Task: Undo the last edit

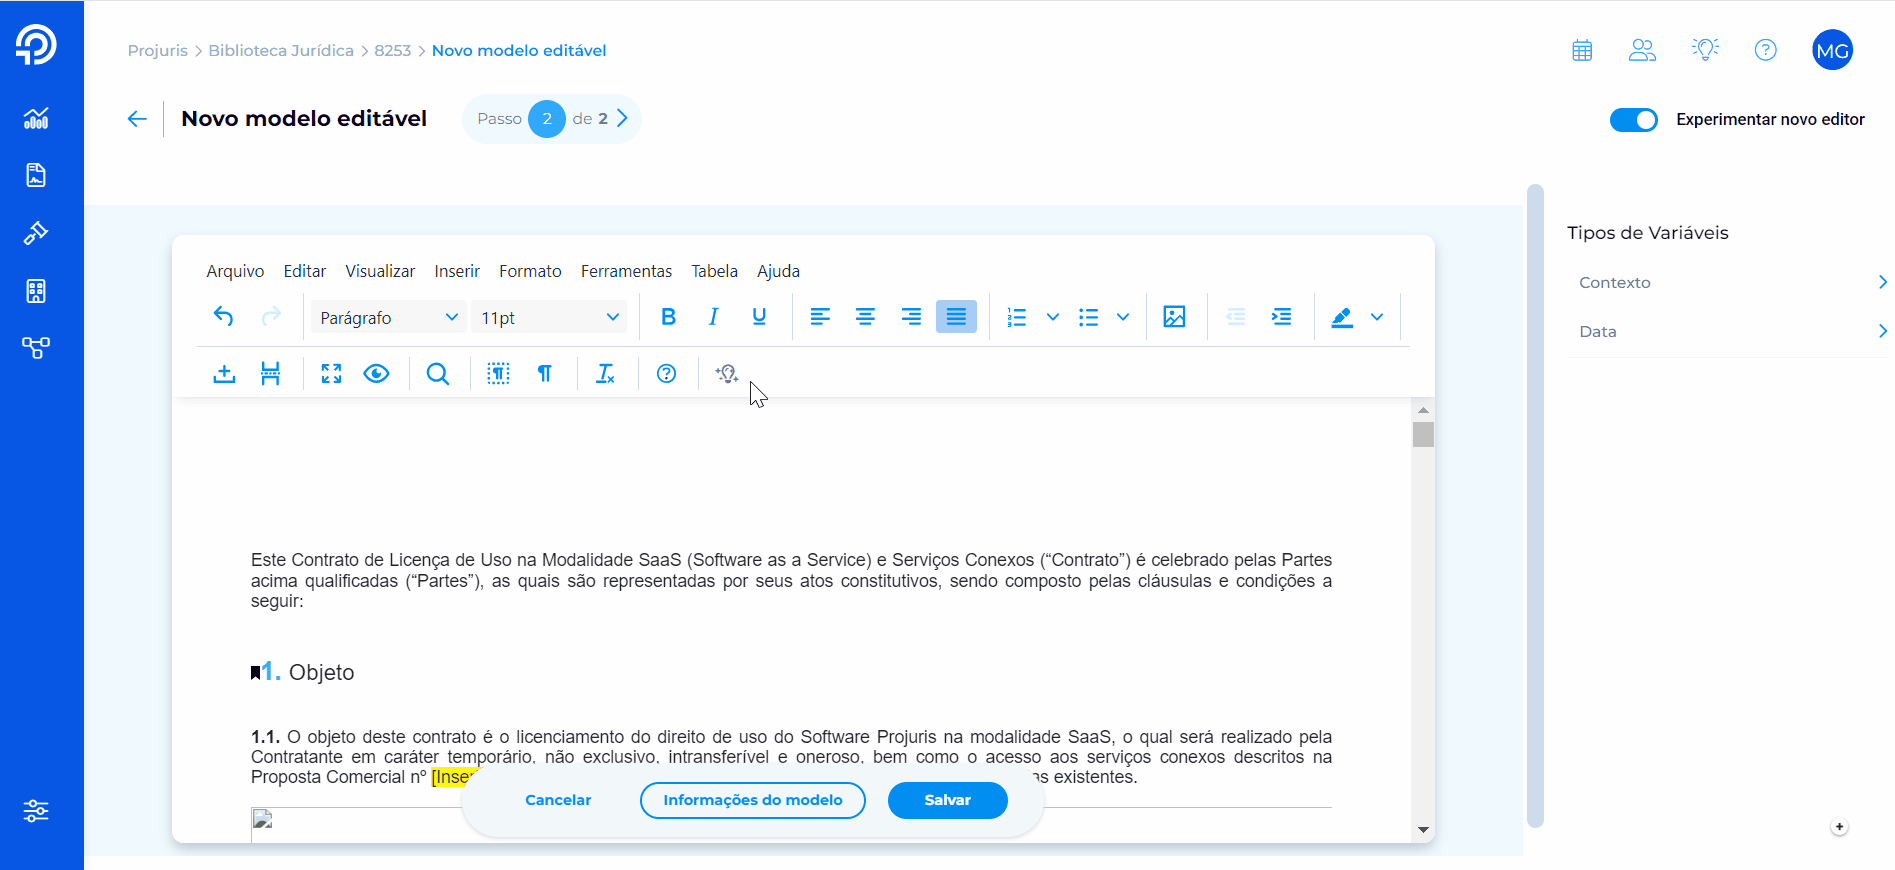Action: click(224, 317)
